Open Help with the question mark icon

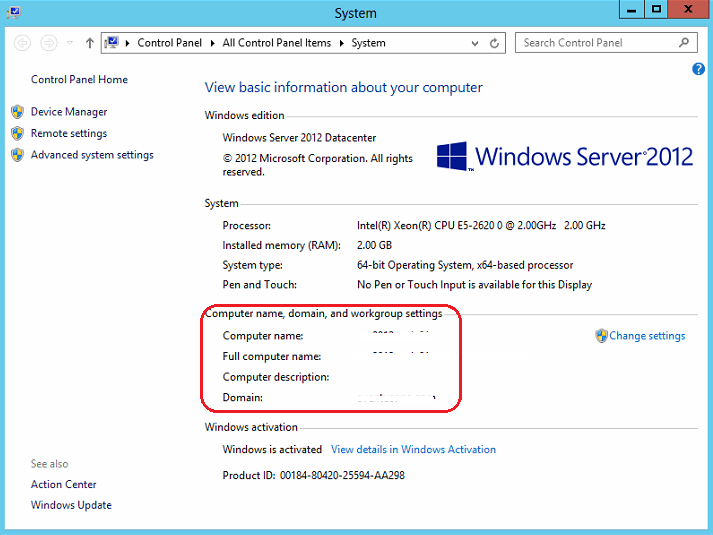tap(698, 69)
